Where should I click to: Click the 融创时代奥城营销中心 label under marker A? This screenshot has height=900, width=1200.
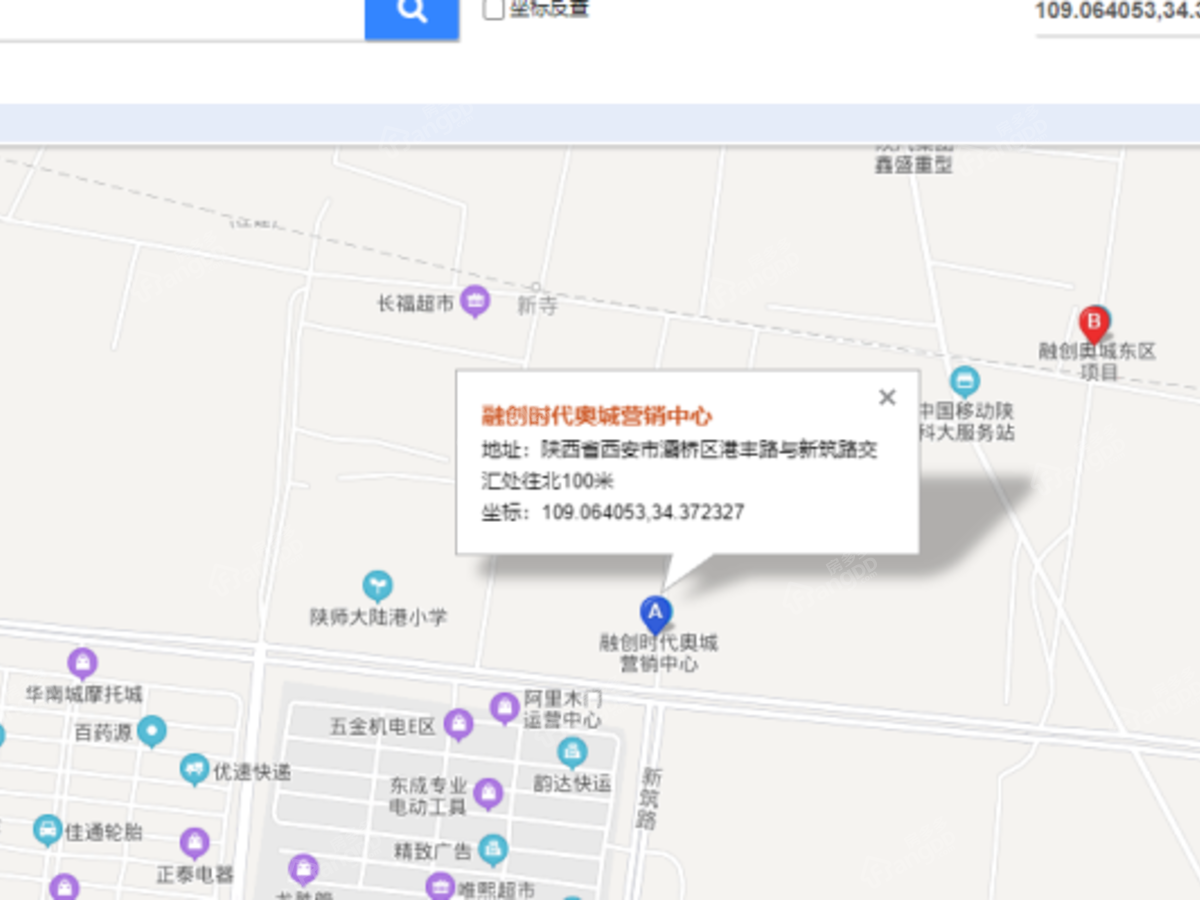point(658,653)
